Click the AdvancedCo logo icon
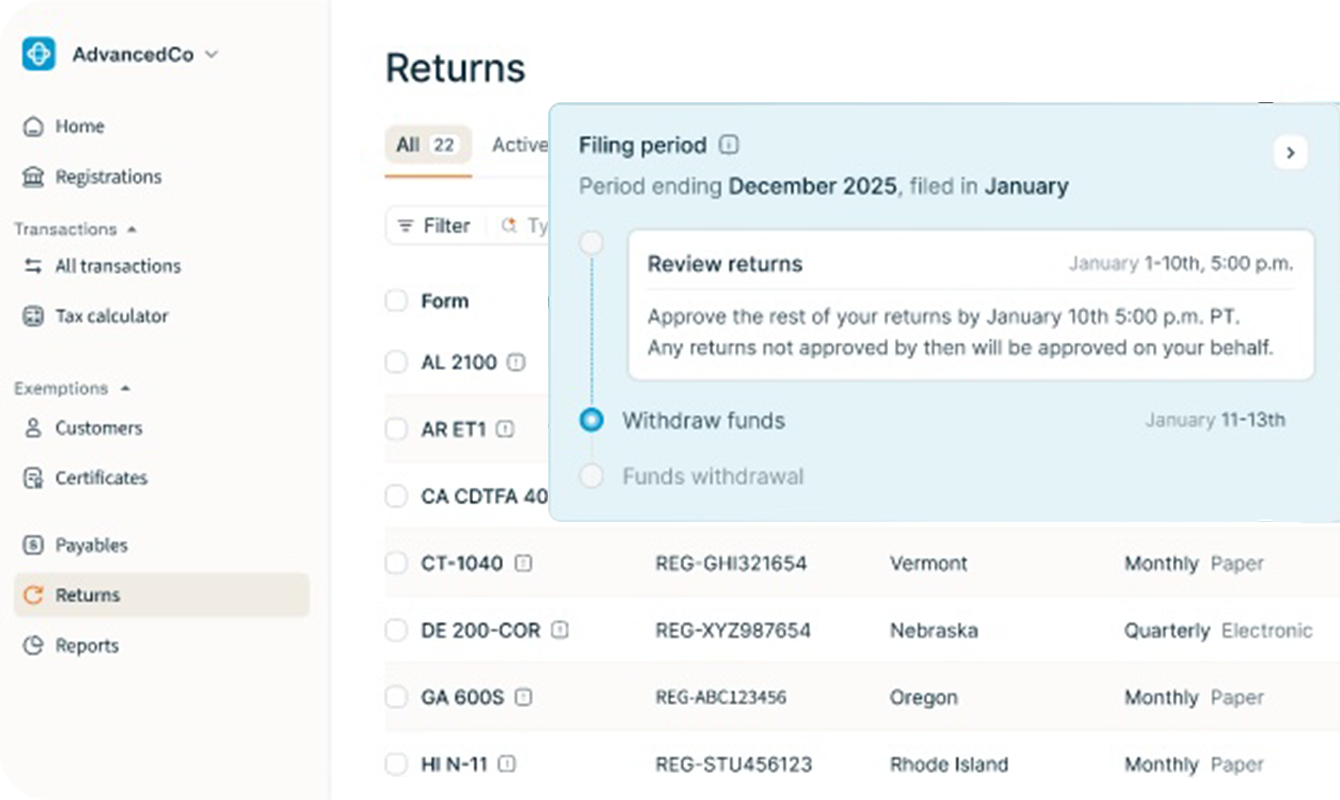Screen dimensions: 1340x800 (x=38, y=54)
